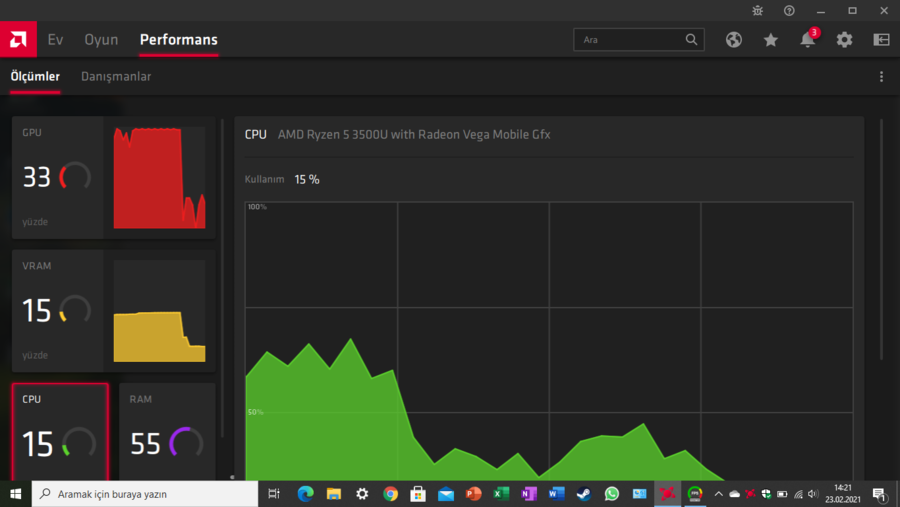
Task: Open Task View on taskbar
Action: pos(274,494)
